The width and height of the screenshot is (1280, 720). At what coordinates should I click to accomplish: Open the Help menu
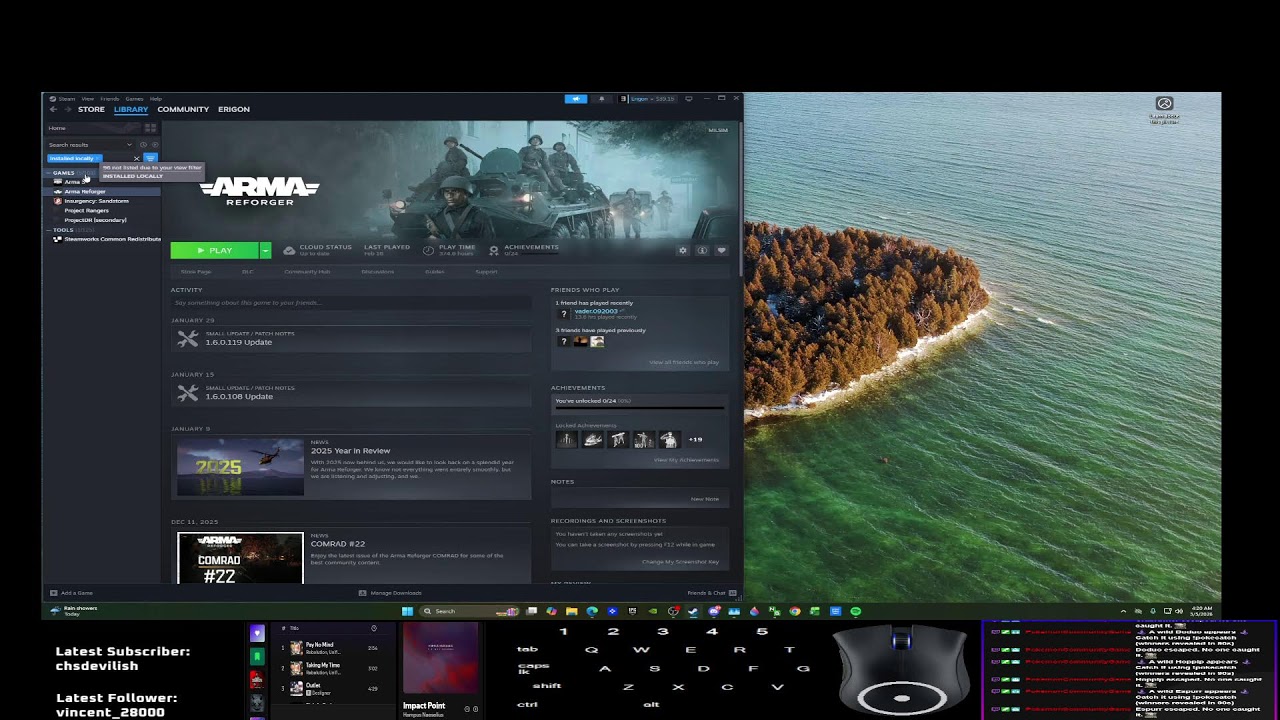pyautogui.click(x=156, y=99)
